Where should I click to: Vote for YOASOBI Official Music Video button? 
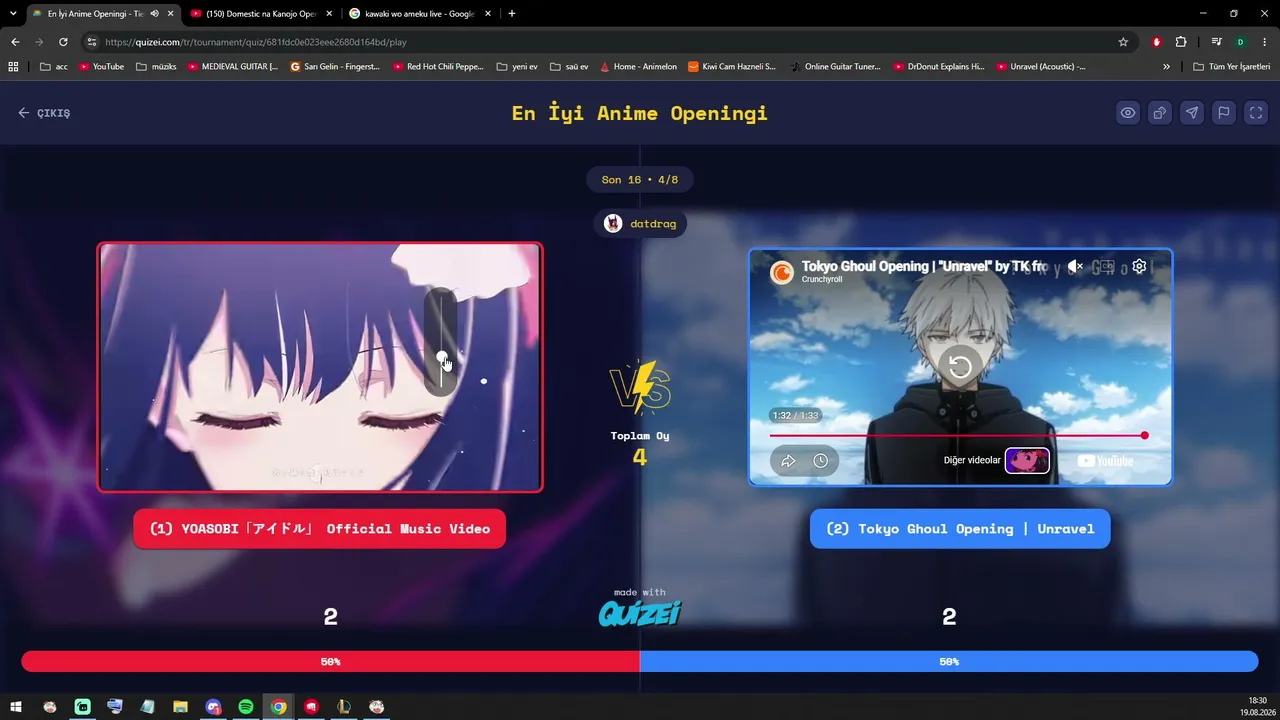320,529
